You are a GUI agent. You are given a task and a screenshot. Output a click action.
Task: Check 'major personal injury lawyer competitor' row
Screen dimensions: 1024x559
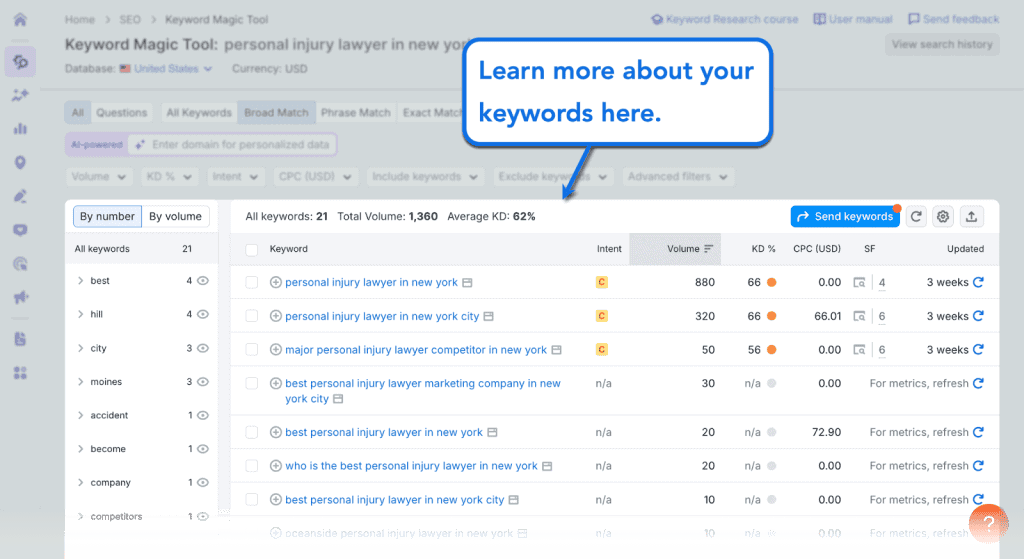(x=251, y=349)
